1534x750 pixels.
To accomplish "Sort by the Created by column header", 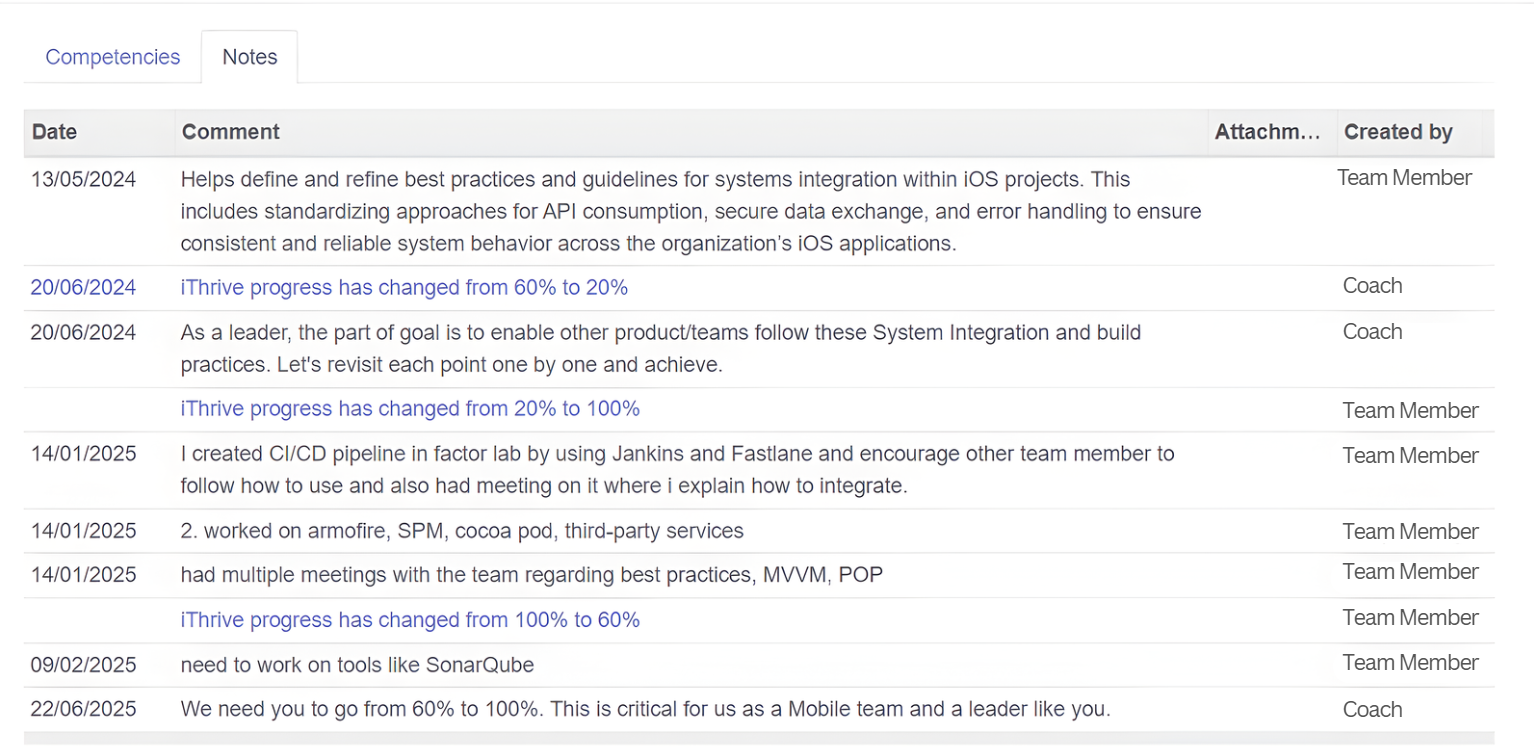I will 1397,132.
